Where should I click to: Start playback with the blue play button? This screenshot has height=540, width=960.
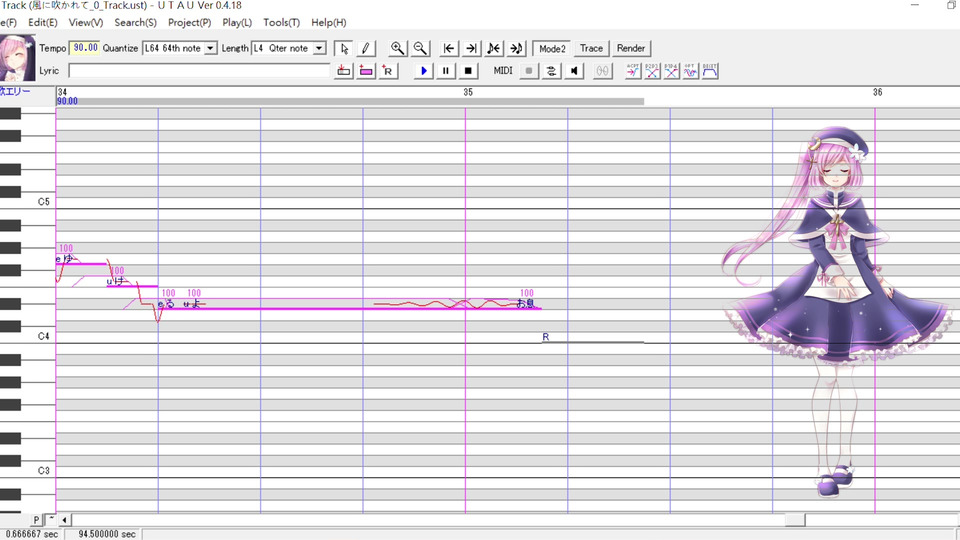pos(423,71)
